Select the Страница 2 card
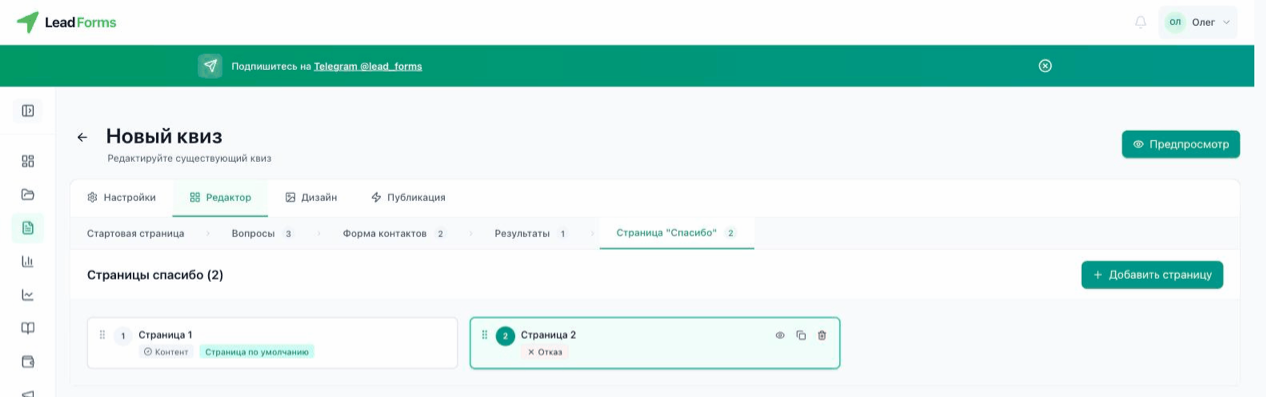 click(655, 343)
